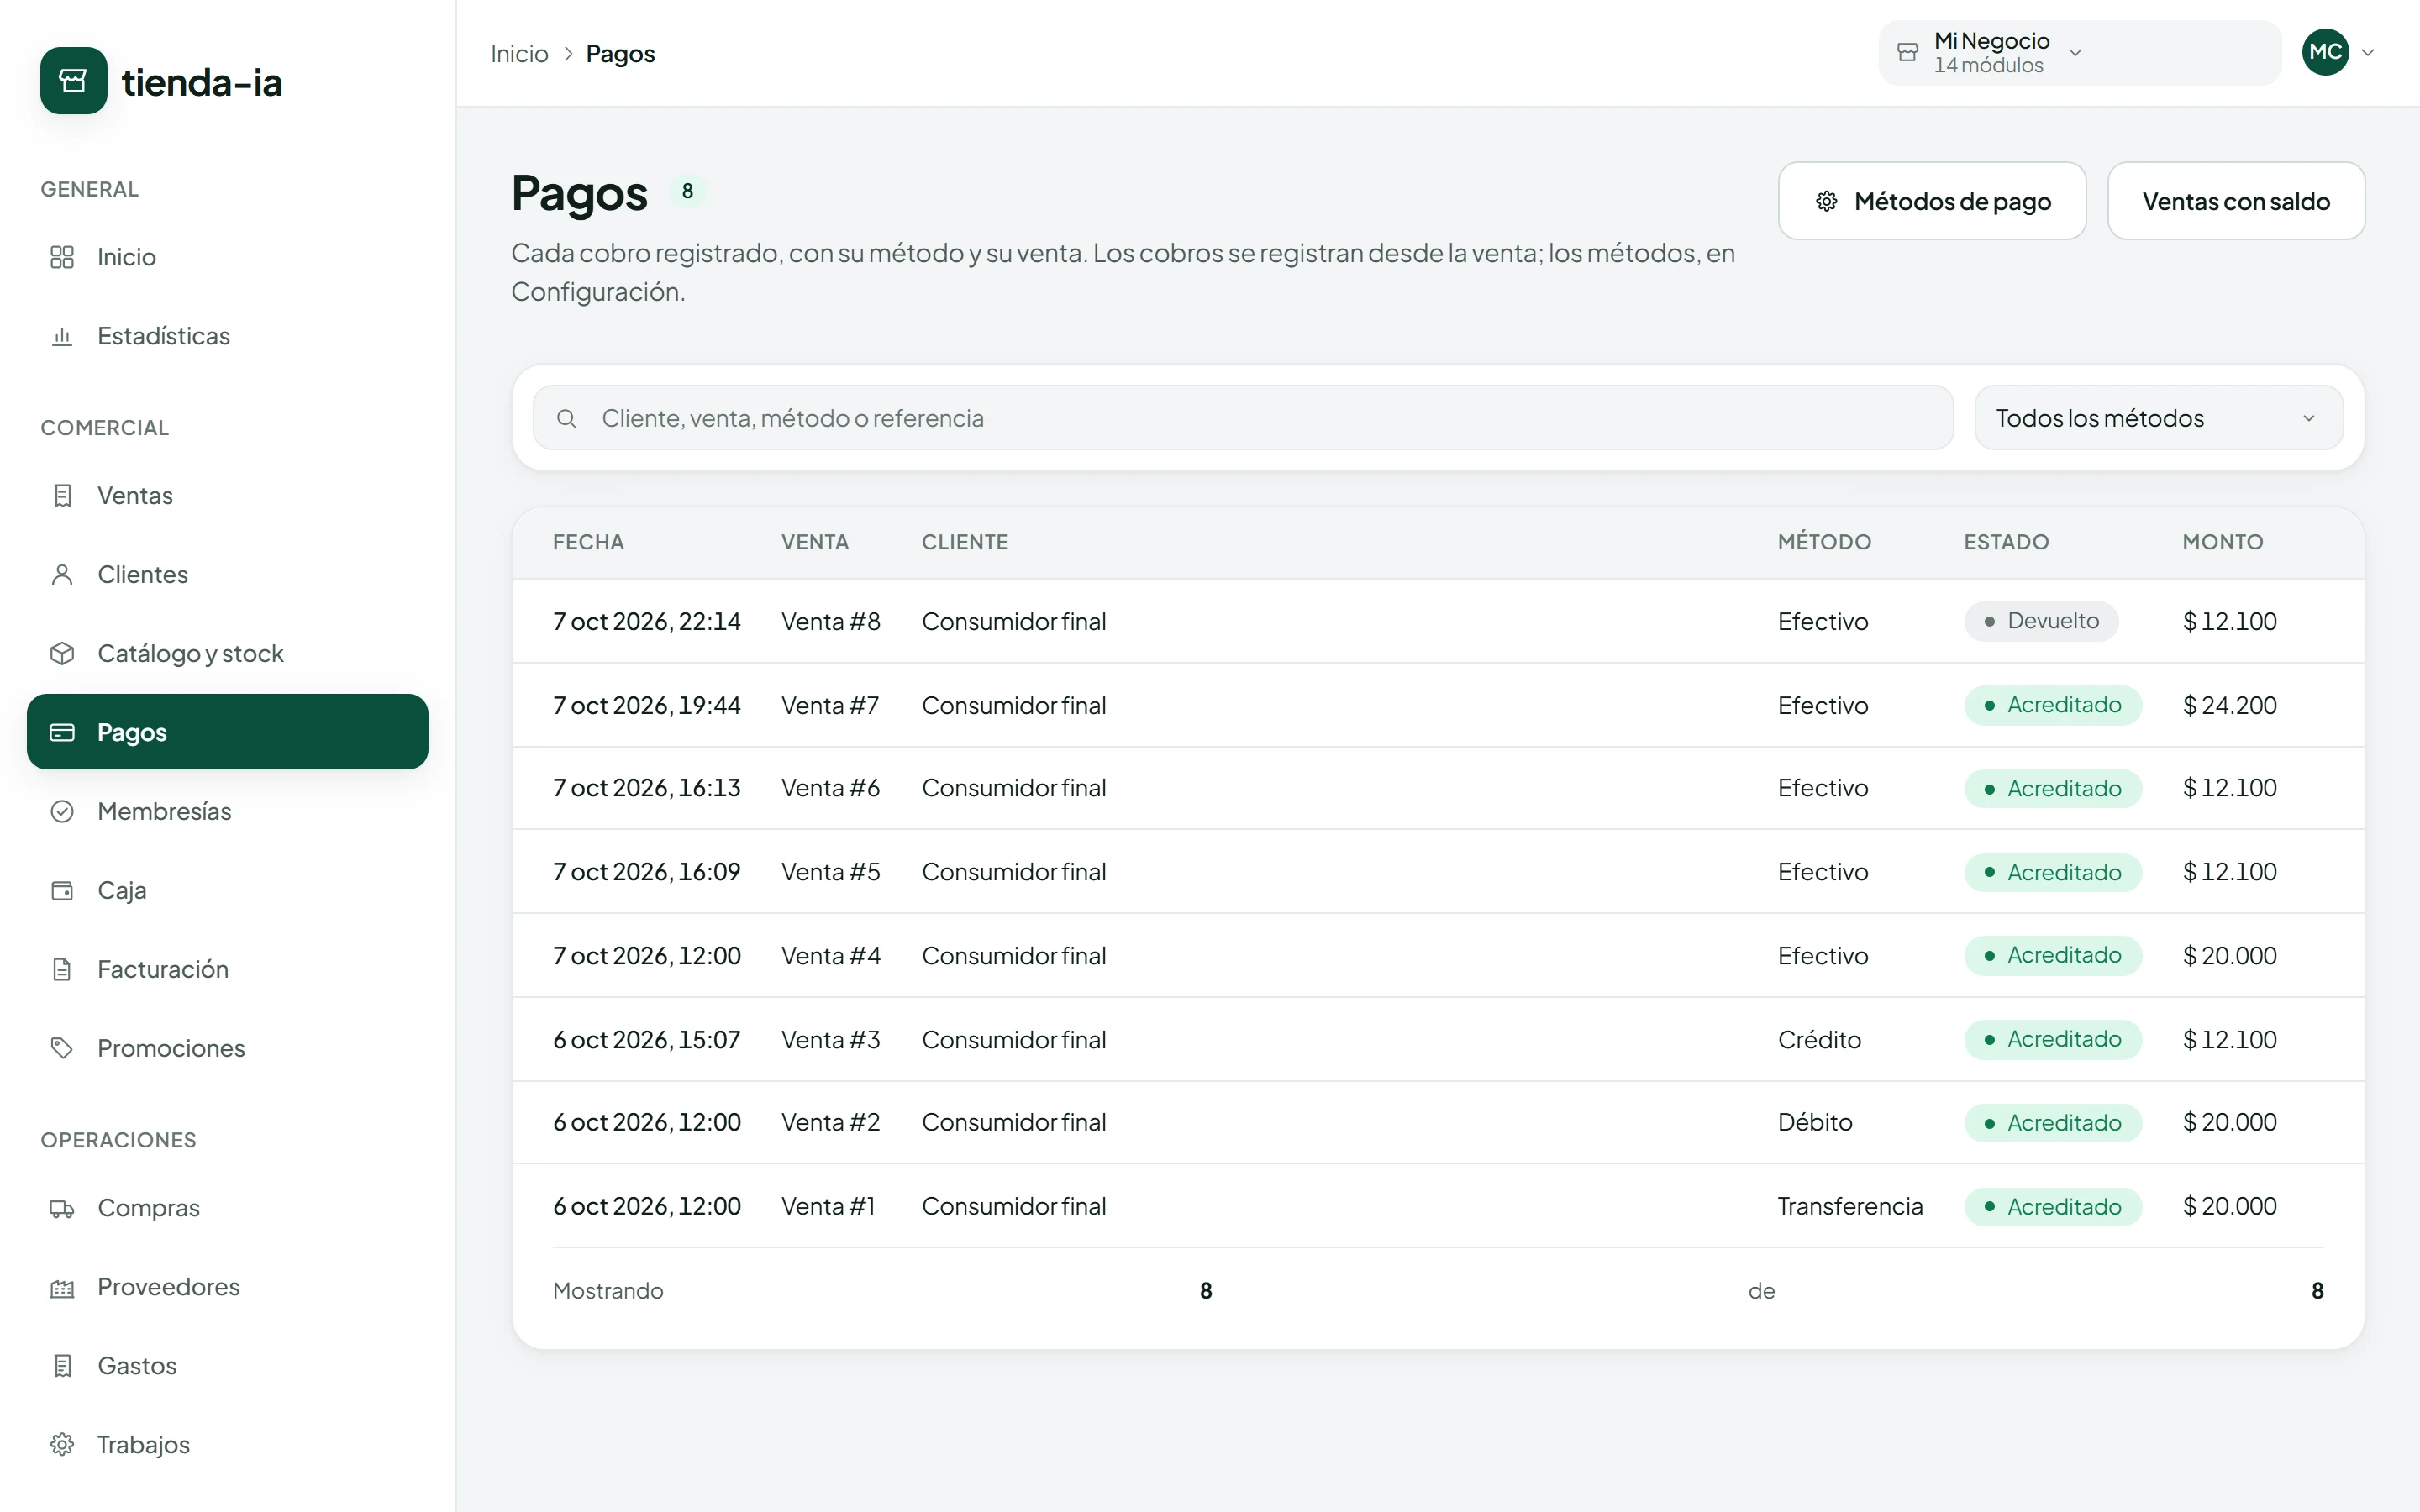Click the Devuelto status badge for Venta #8

coord(2041,621)
